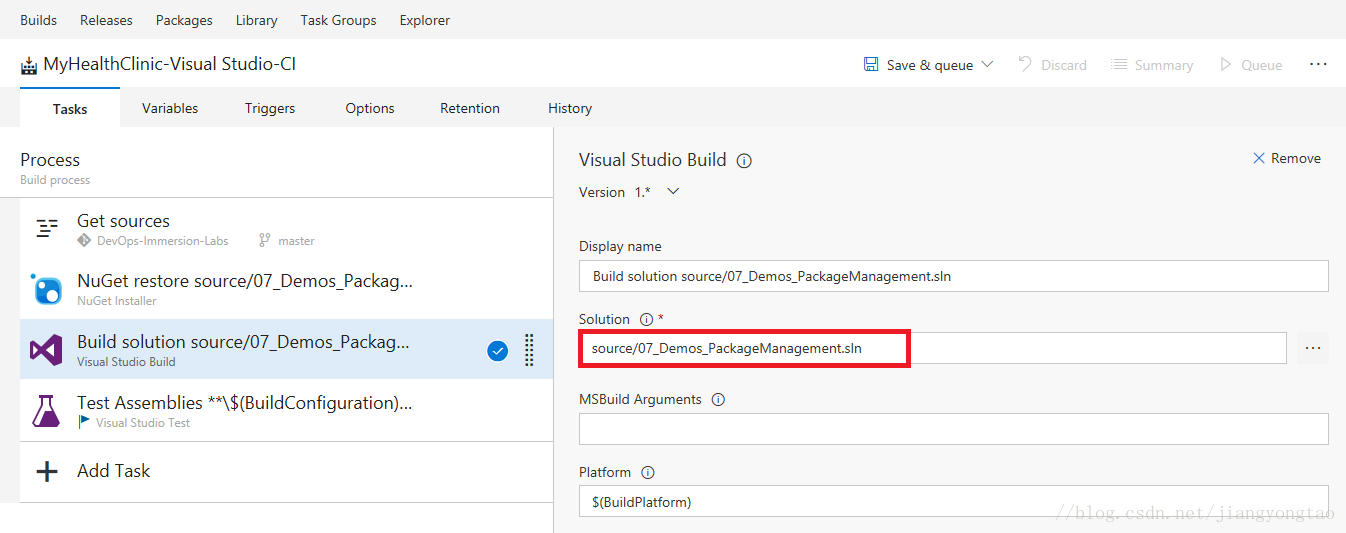Click the Discard button
The width and height of the screenshot is (1346, 533).
pos(1052,64)
